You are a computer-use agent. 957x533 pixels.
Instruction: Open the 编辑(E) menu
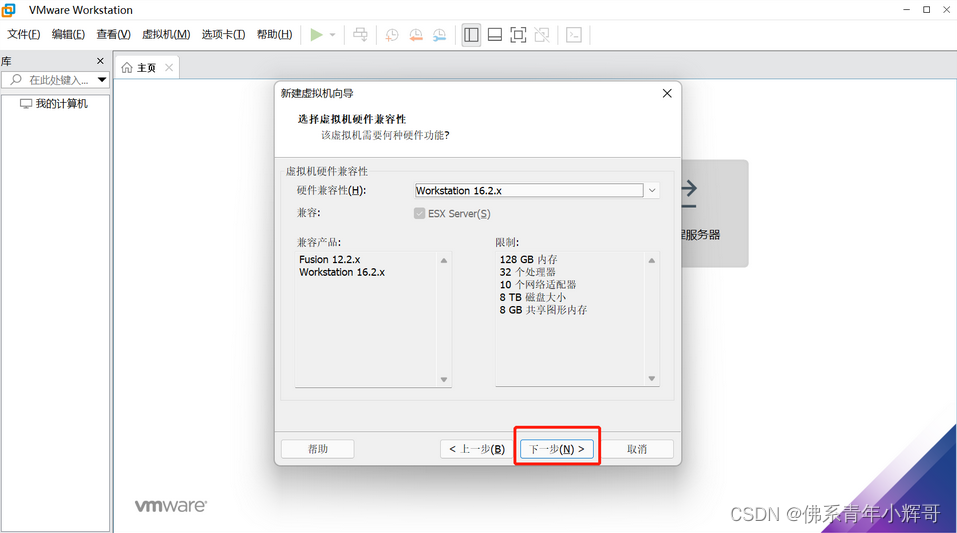click(68, 35)
